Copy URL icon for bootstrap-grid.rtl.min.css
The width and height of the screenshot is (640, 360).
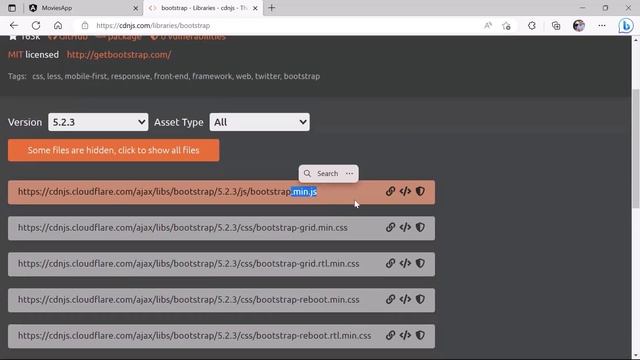[390, 263]
